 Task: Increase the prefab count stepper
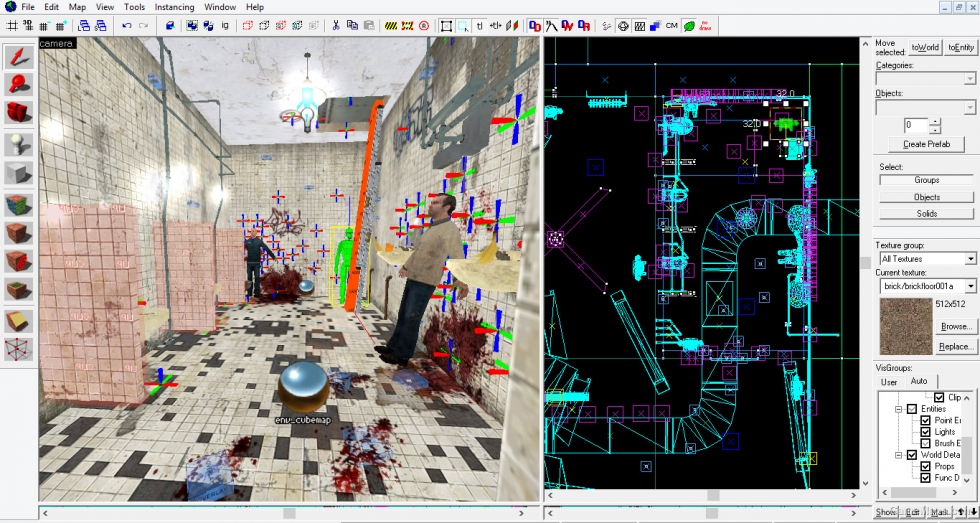coord(934,122)
